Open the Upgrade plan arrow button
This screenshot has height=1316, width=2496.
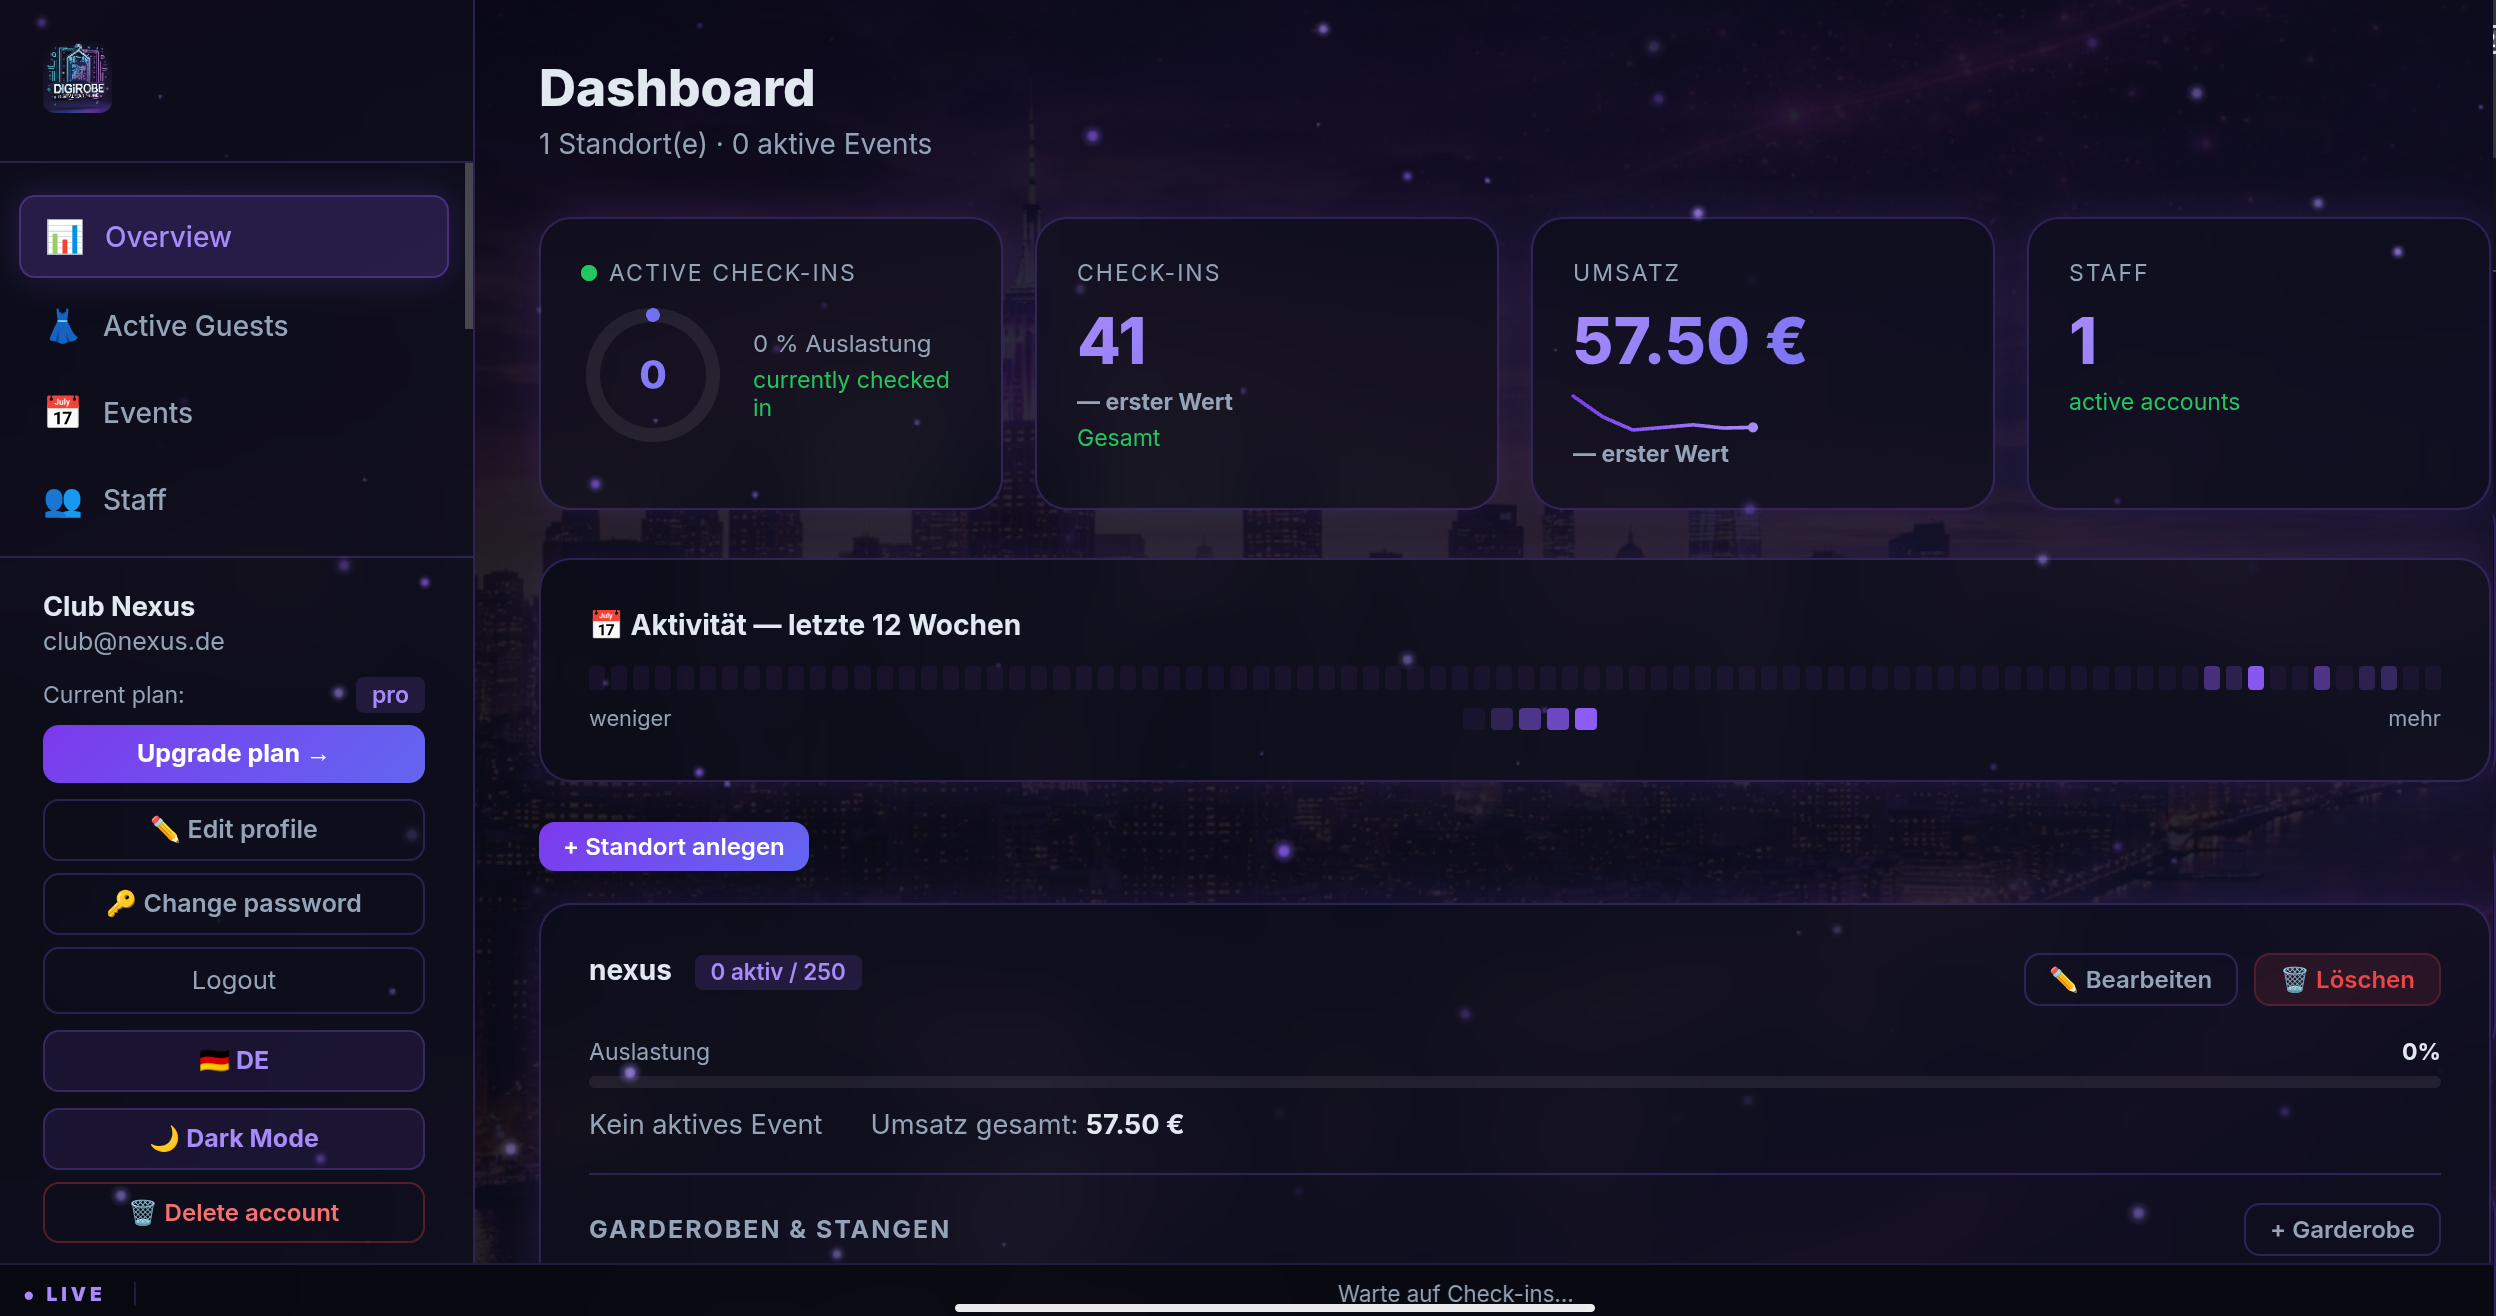click(x=233, y=754)
